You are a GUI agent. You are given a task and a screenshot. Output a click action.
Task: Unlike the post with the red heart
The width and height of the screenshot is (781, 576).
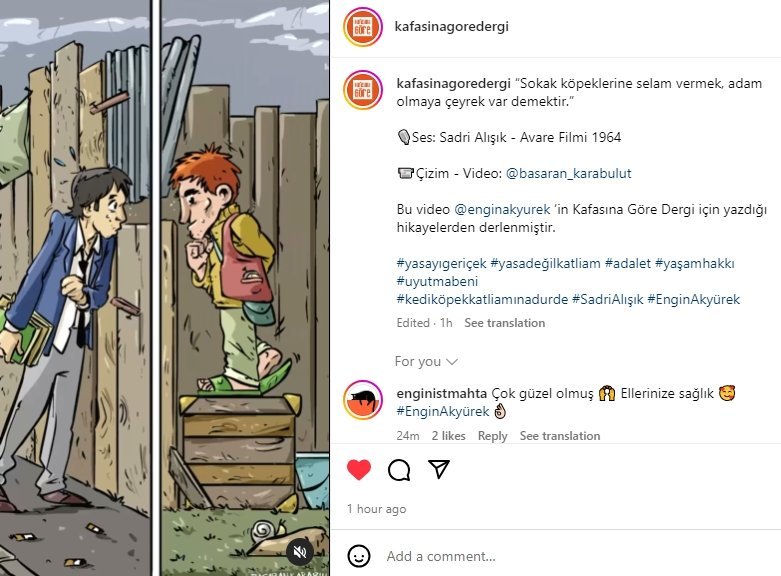(359, 469)
